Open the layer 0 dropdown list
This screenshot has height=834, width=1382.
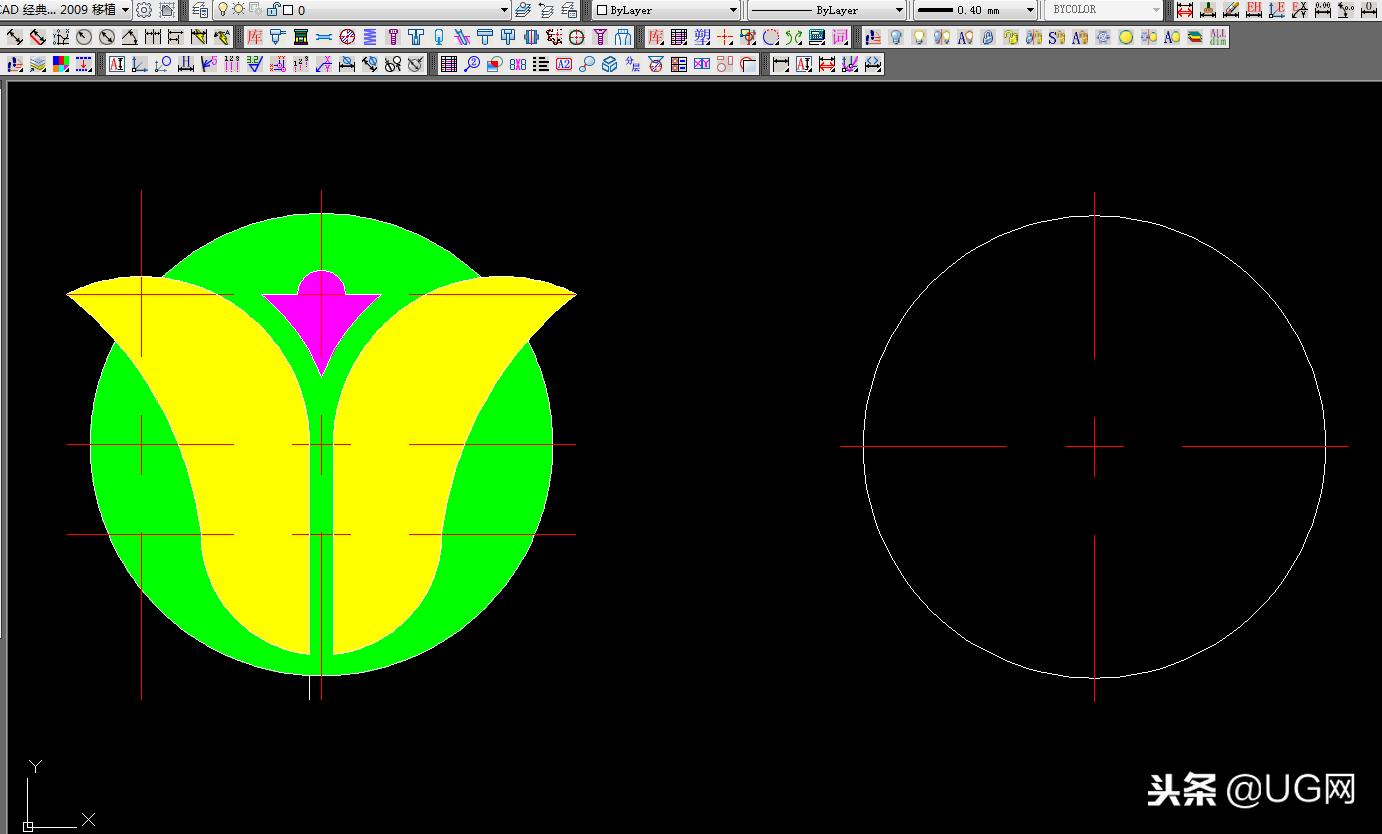click(504, 10)
